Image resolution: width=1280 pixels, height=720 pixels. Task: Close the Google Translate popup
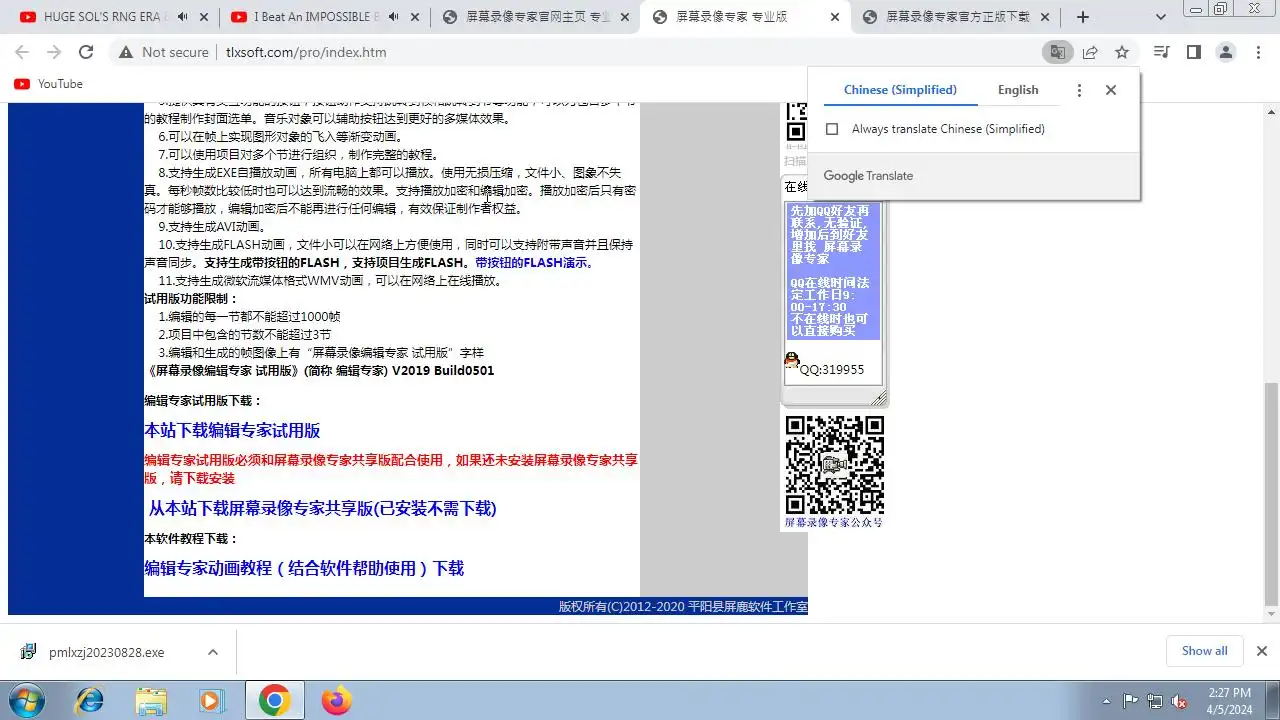pos(1111,90)
